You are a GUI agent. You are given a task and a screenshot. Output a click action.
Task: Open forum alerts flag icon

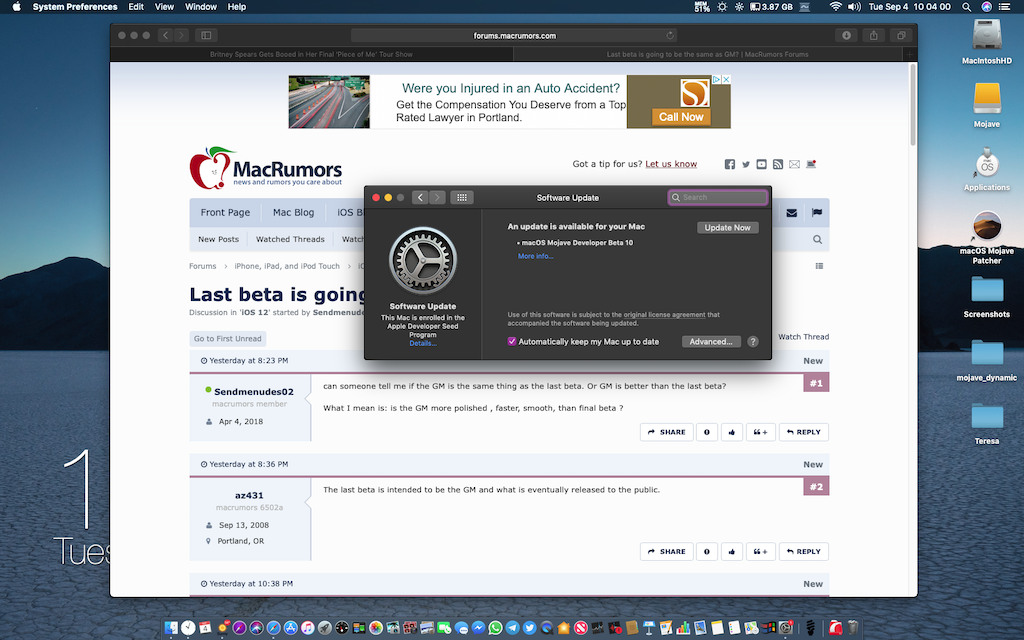click(816, 213)
